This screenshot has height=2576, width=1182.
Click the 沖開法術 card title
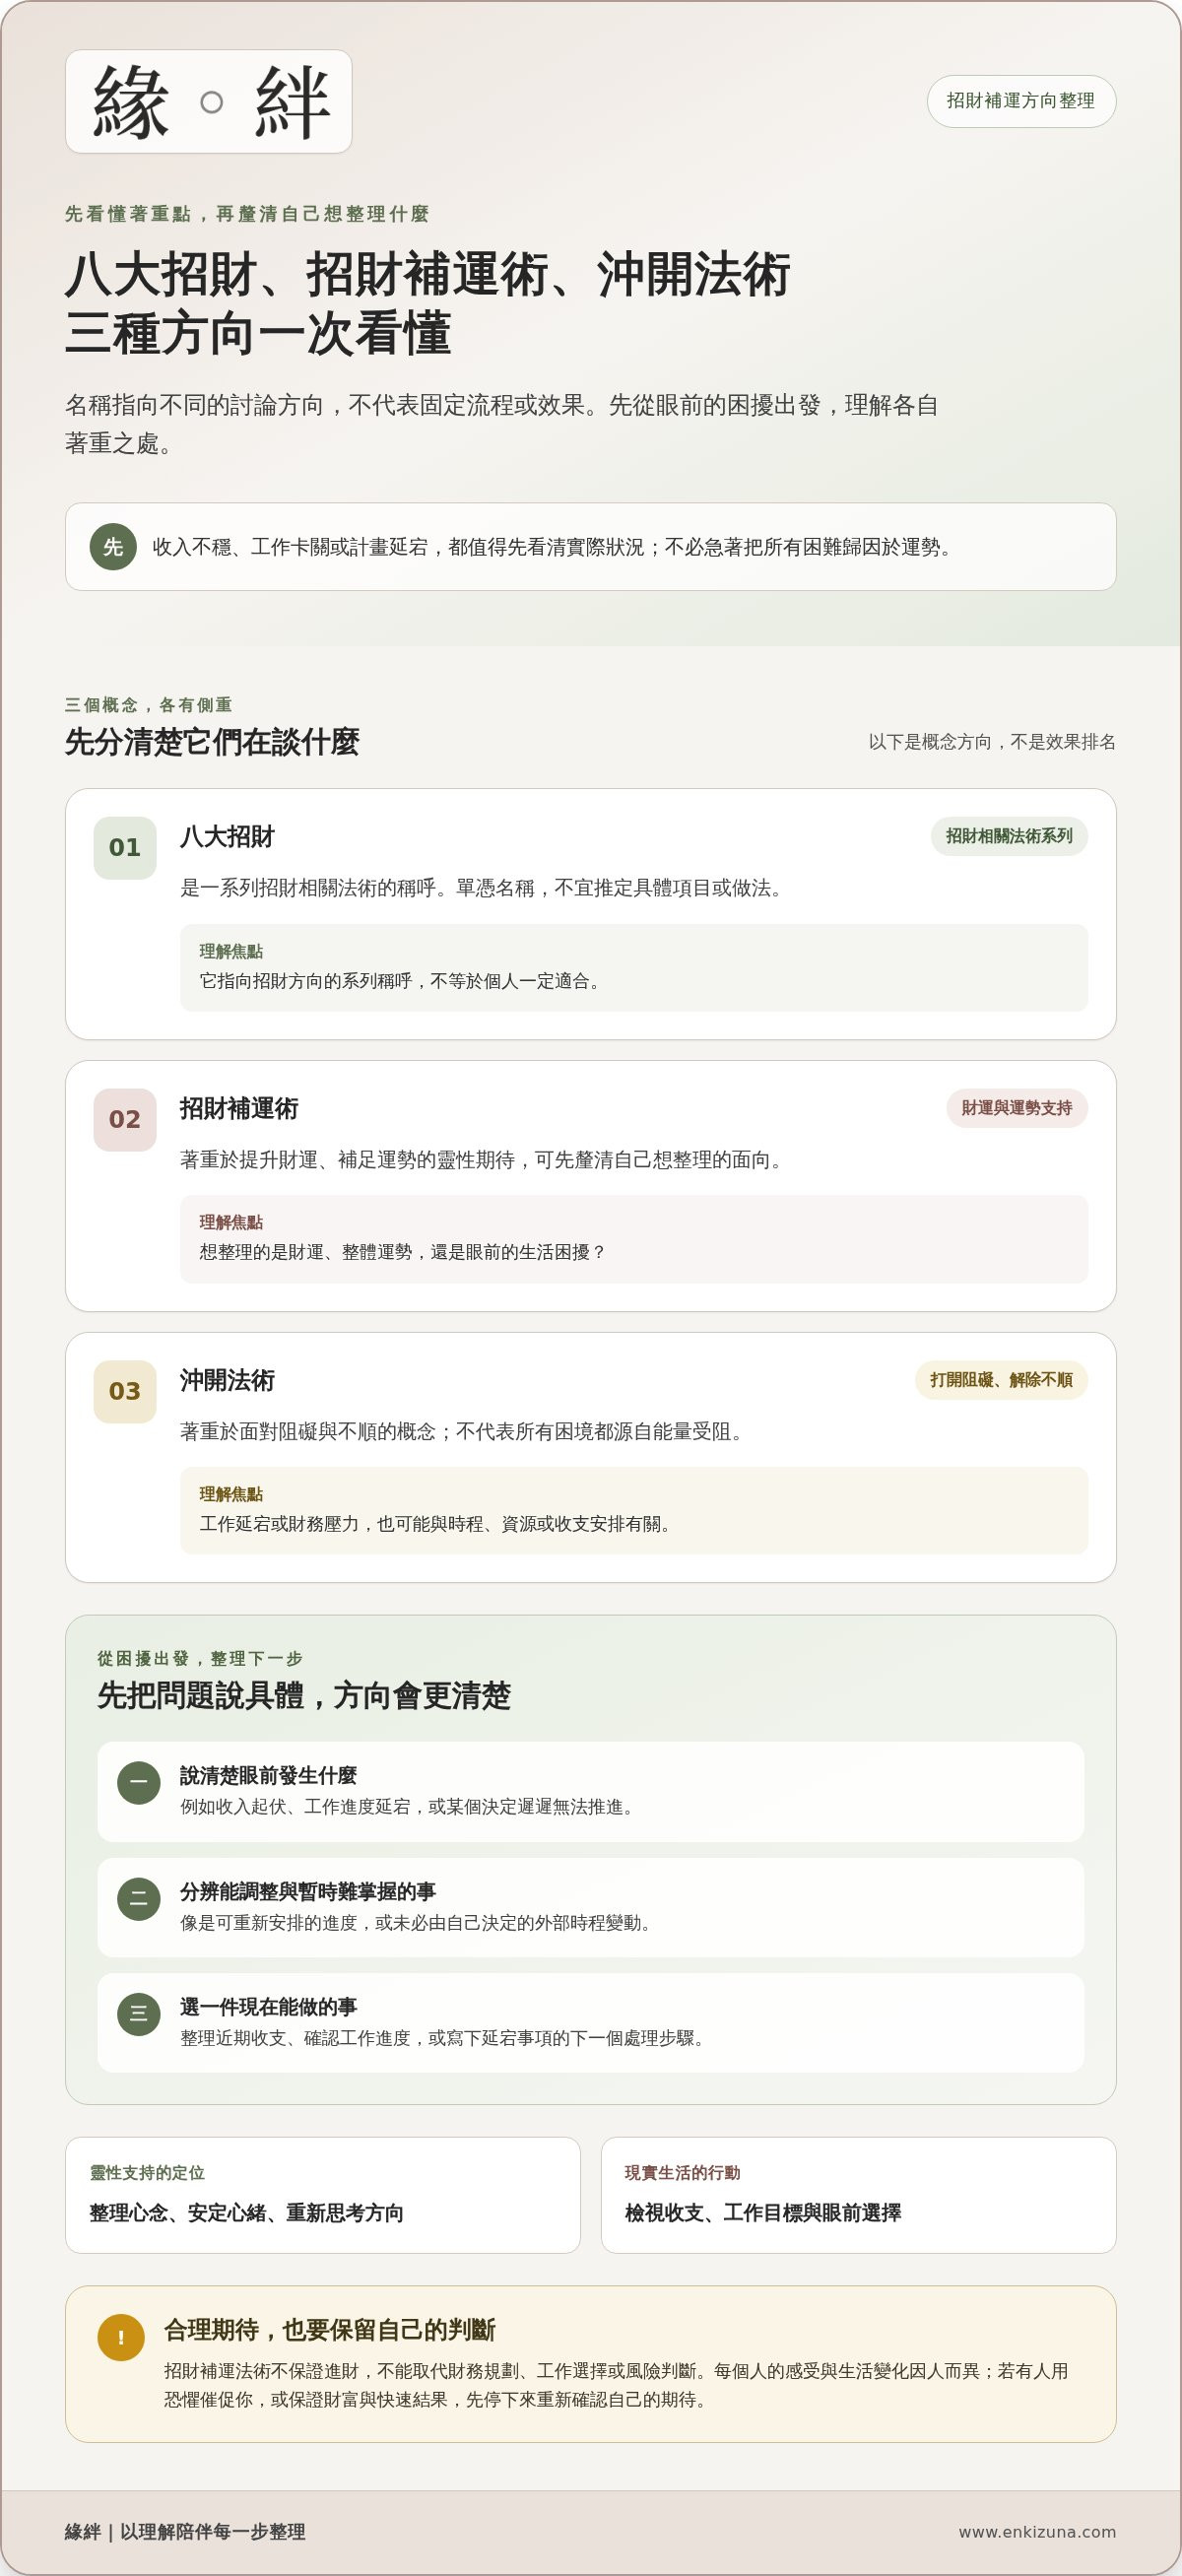227,1381
